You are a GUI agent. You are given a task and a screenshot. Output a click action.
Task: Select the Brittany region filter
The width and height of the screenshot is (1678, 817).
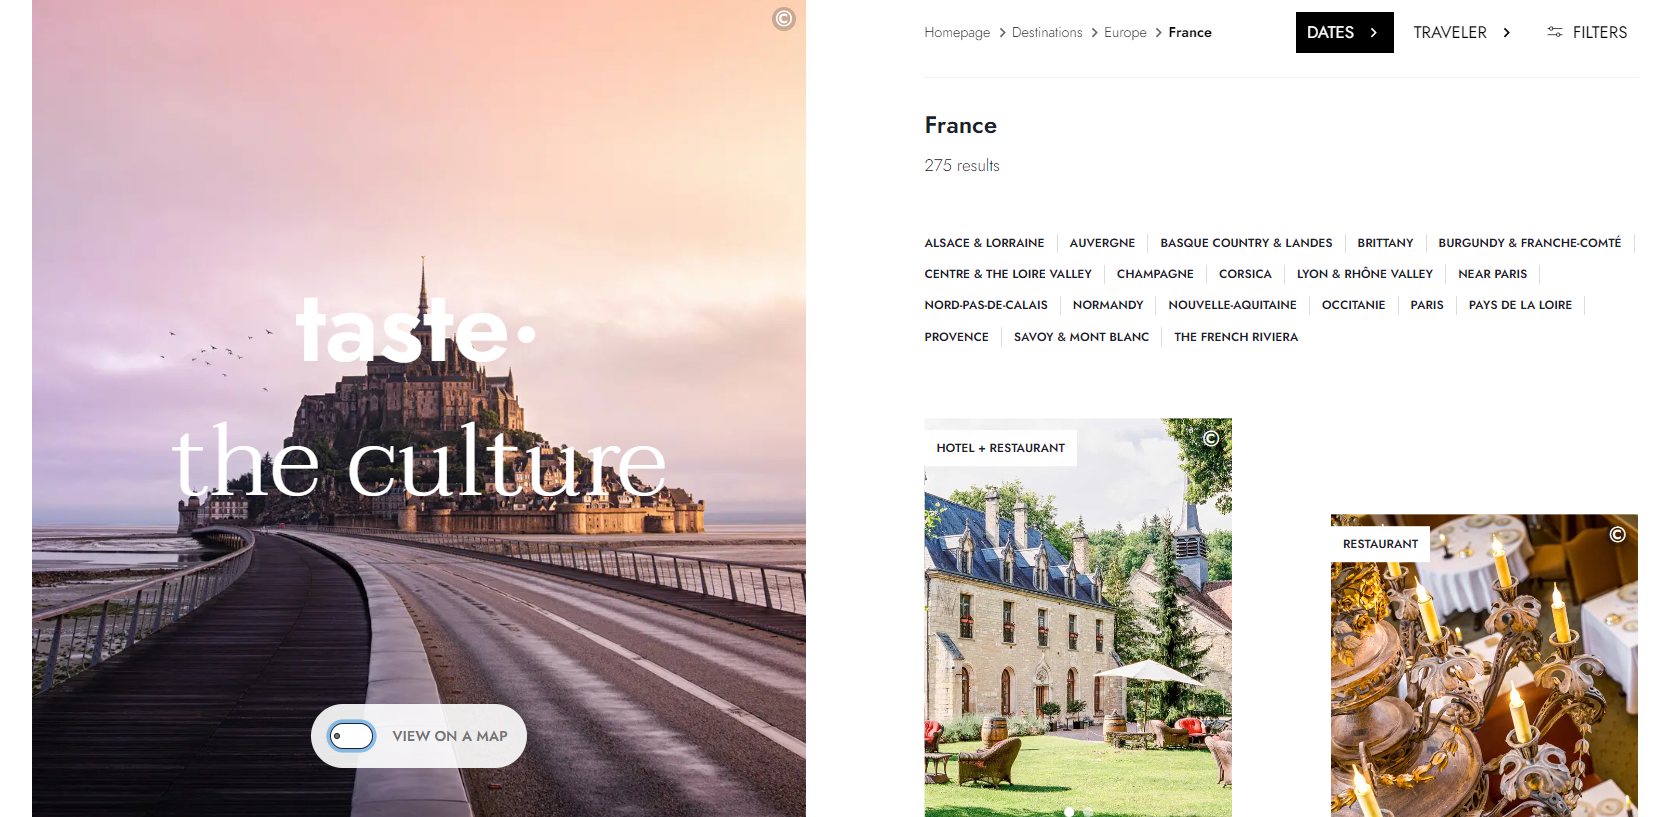1385,243
